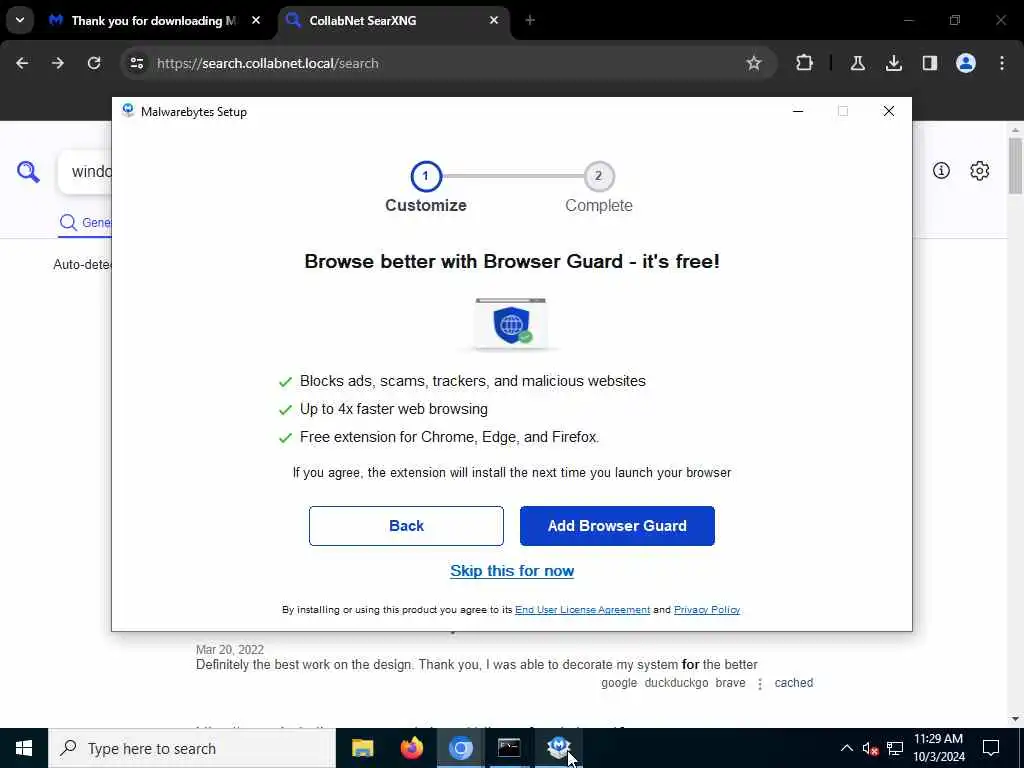The height and width of the screenshot is (768, 1024).
Task: Open the Chrome extensions puzzle icon
Action: (805, 63)
